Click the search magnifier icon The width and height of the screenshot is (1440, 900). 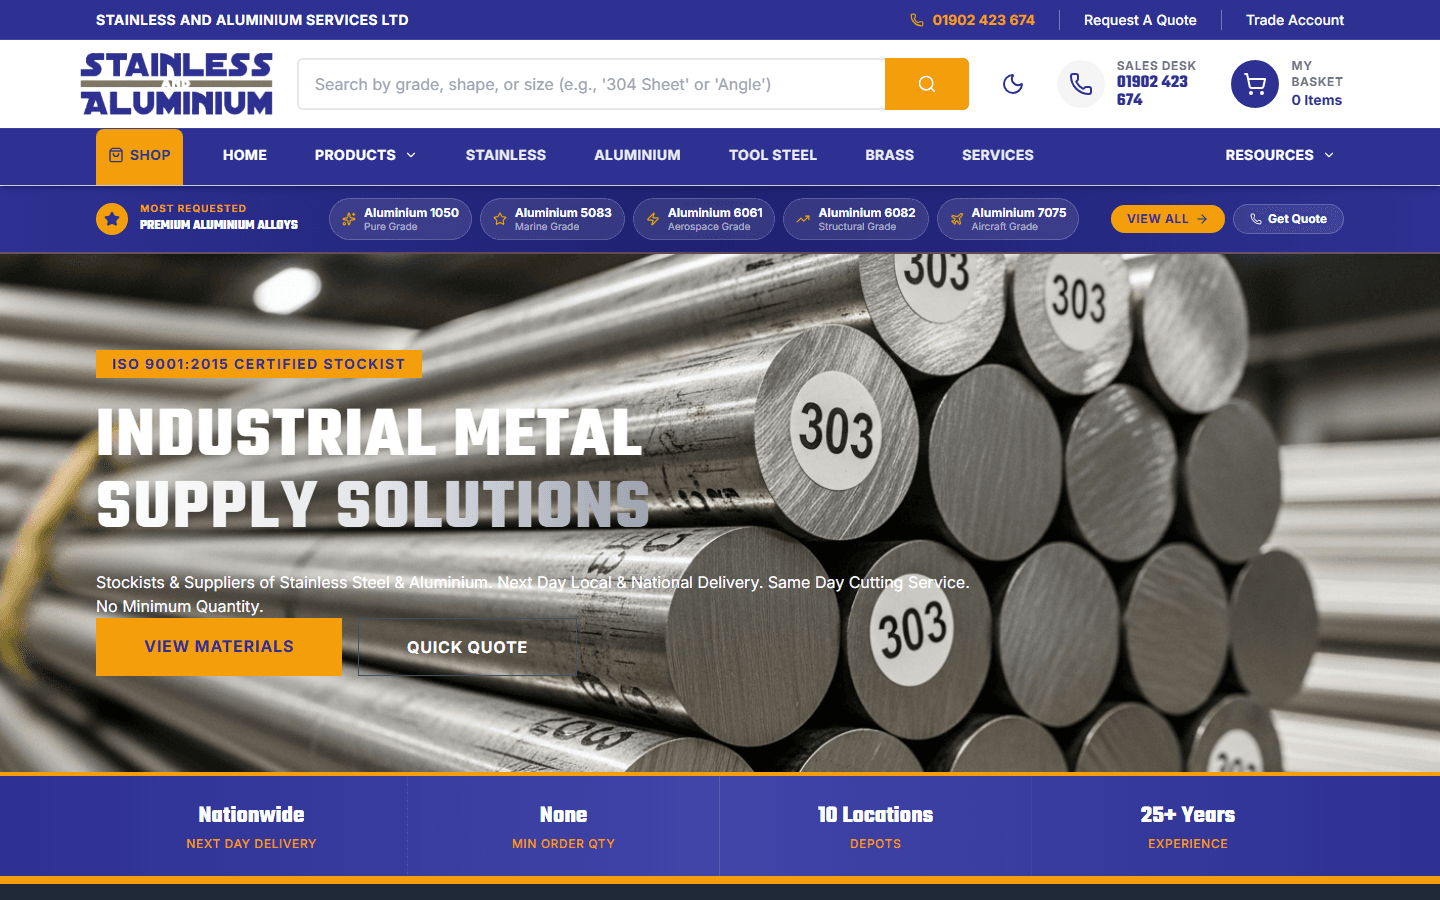926,84
